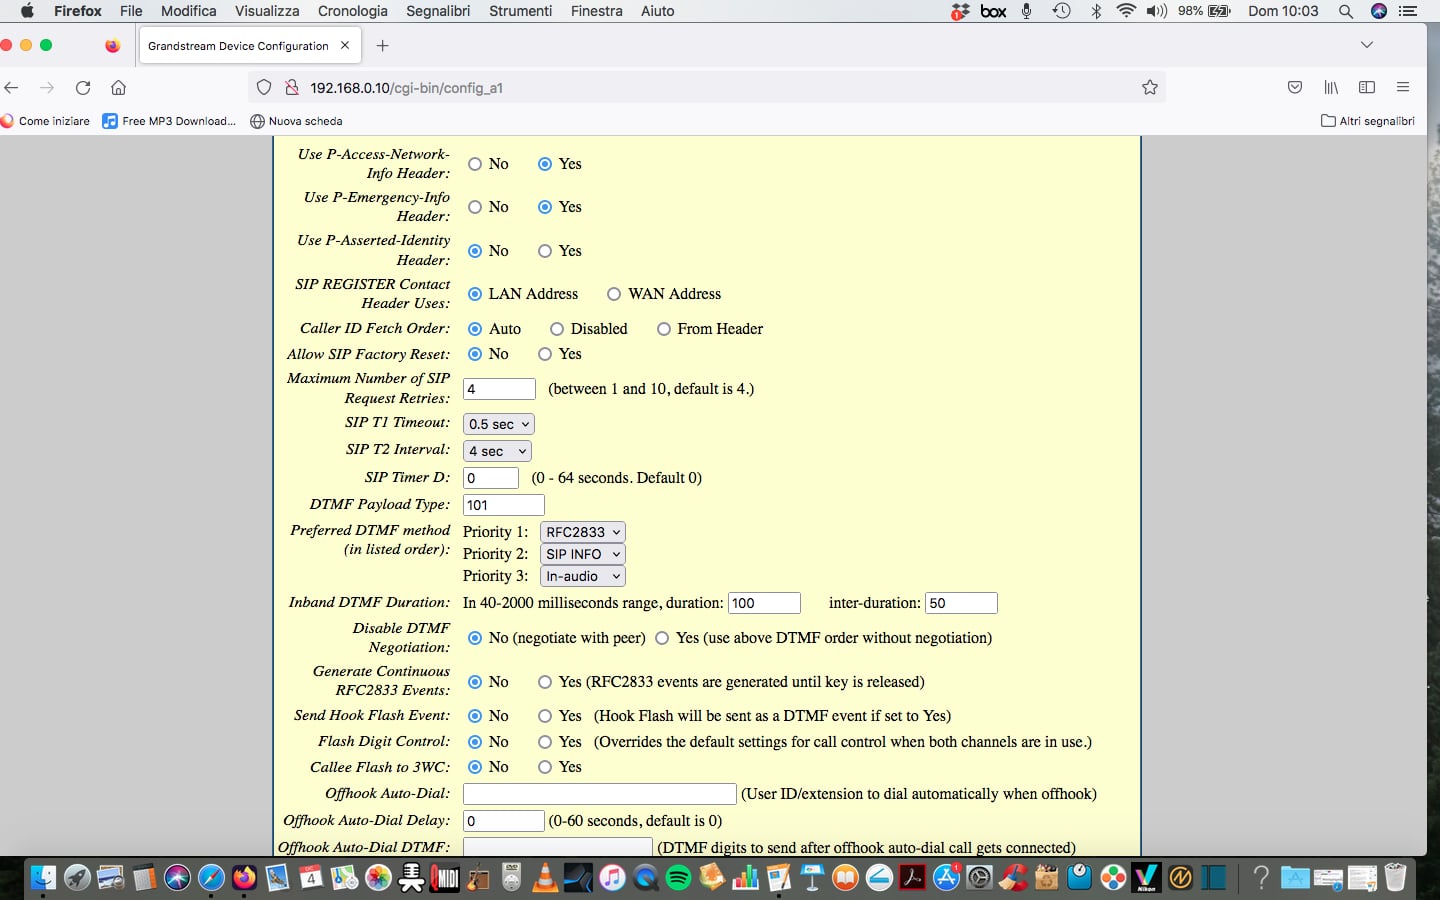Screen dimensions: 1440x900
Task: Open the Altri segnalibri bookmarks folder
Action: (x=1367, y=121)
